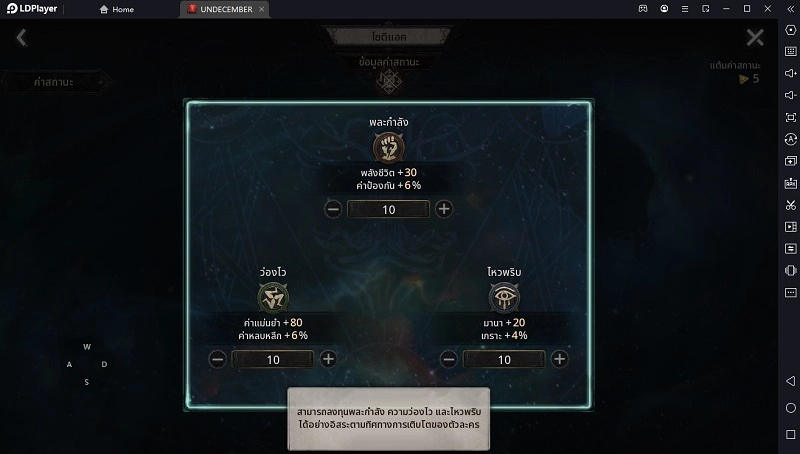
Task: Go back with the left arrow
Action: pos(21,37)
